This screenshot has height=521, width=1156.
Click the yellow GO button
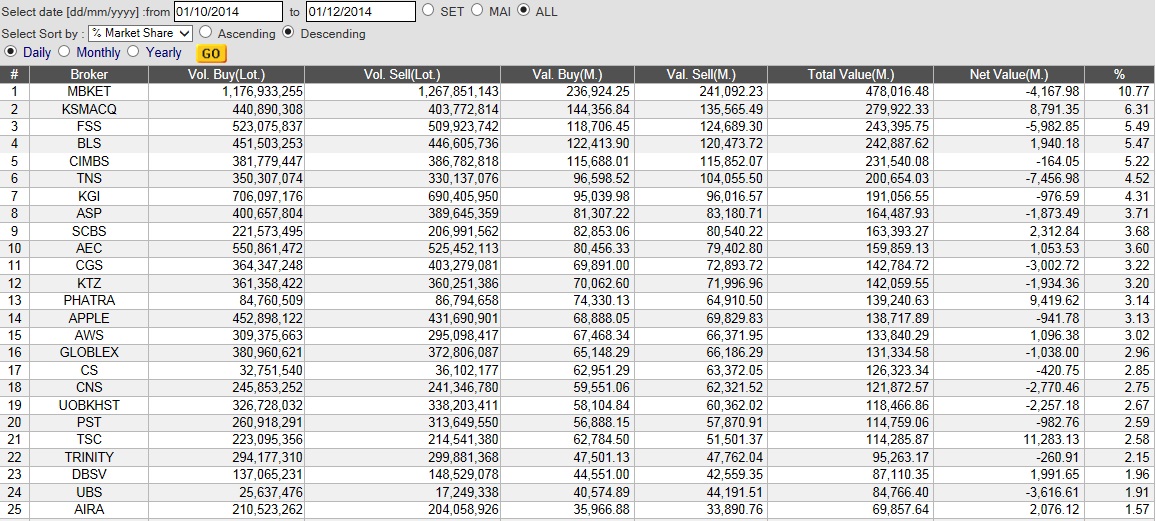pyautogui.click(x=211, y=53)
